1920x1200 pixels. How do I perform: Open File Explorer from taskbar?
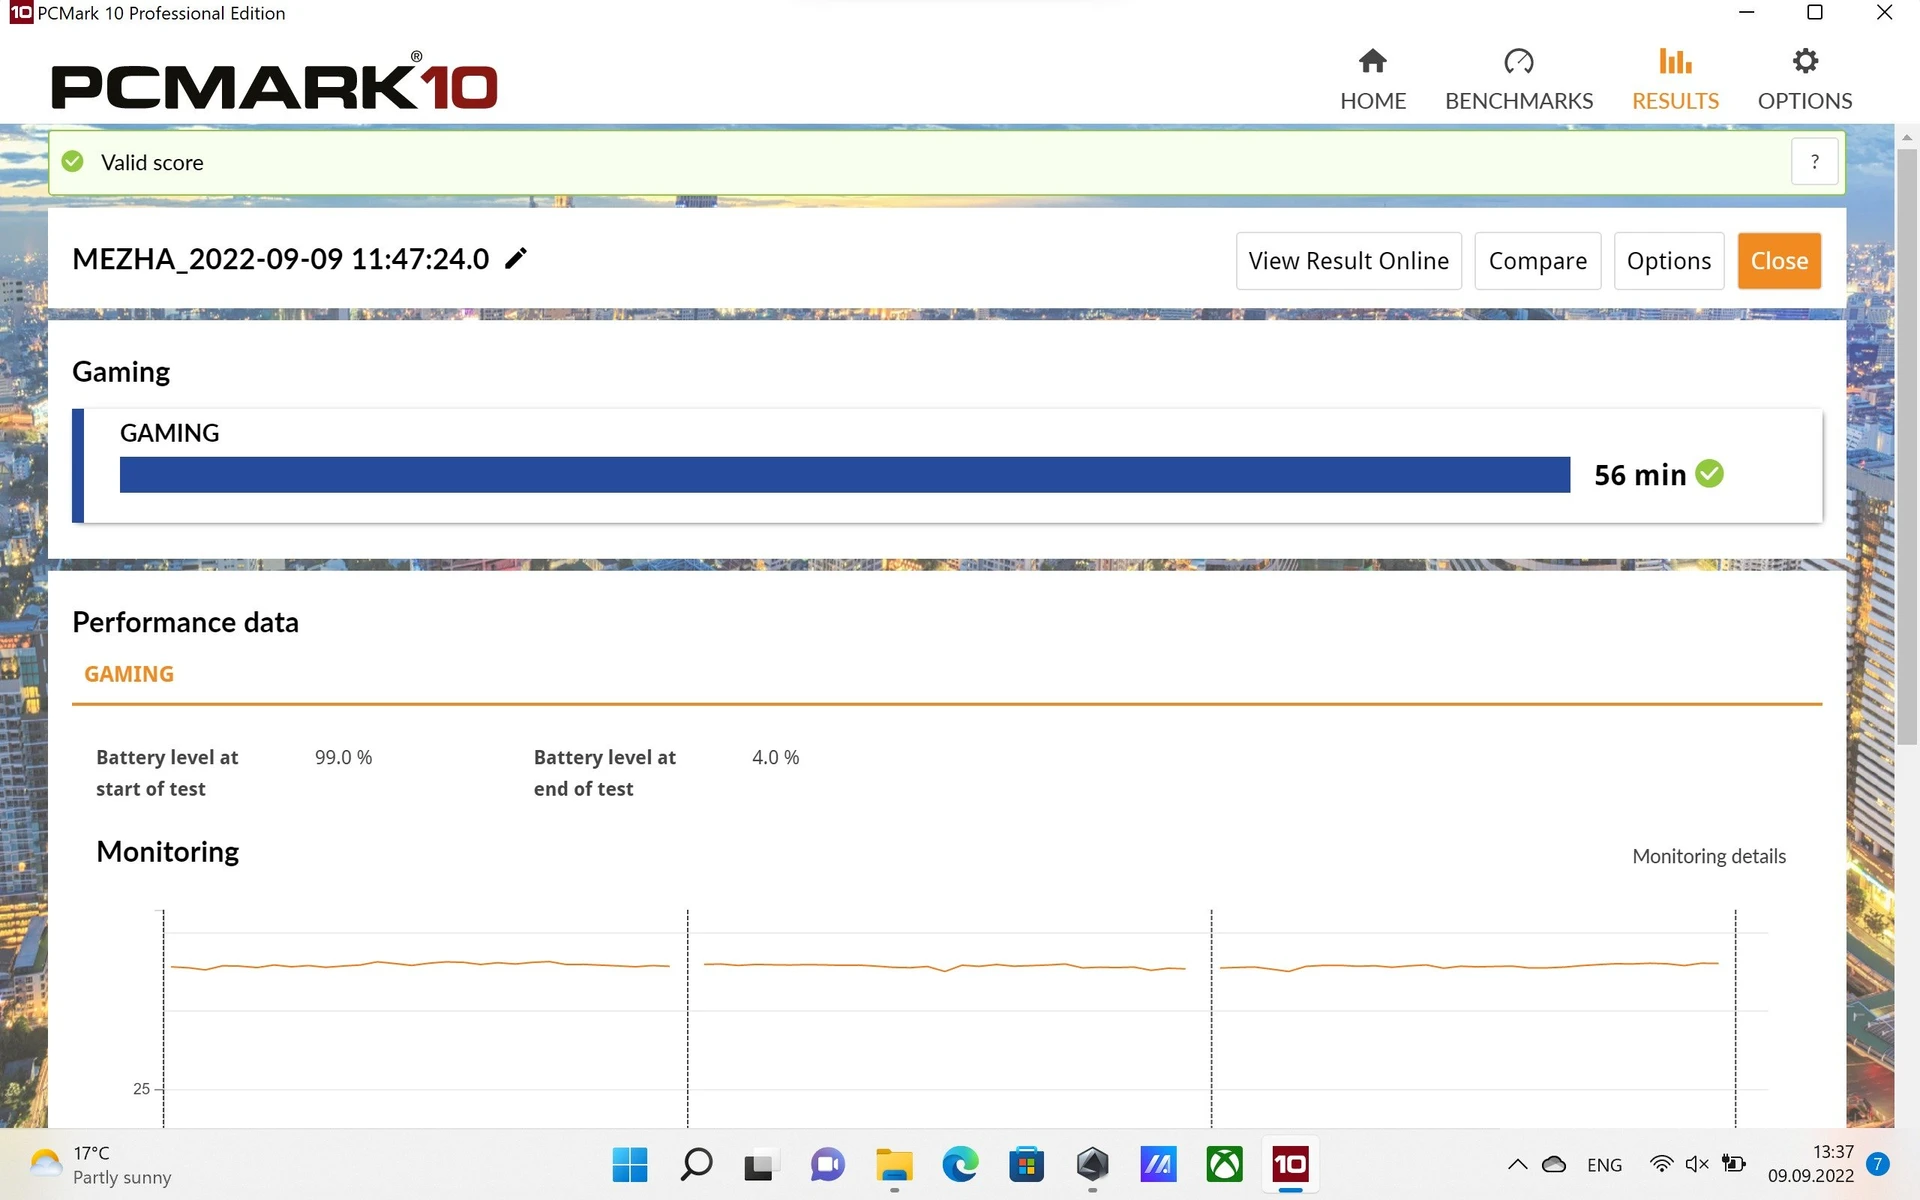[x=894, y=1164]
